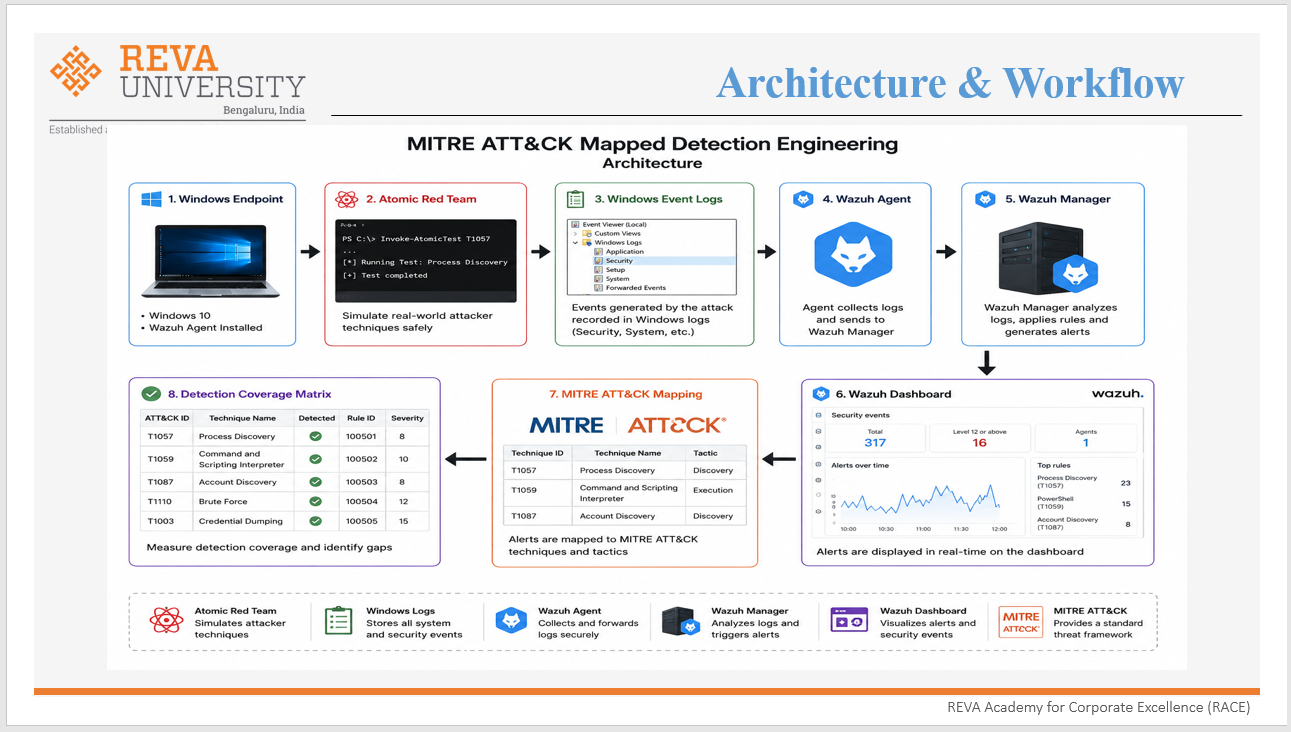Screen dimensions: 1291x732
Task: Click the REVA Academy for Corporate Excellence footer text
Action: [1098, 707]
